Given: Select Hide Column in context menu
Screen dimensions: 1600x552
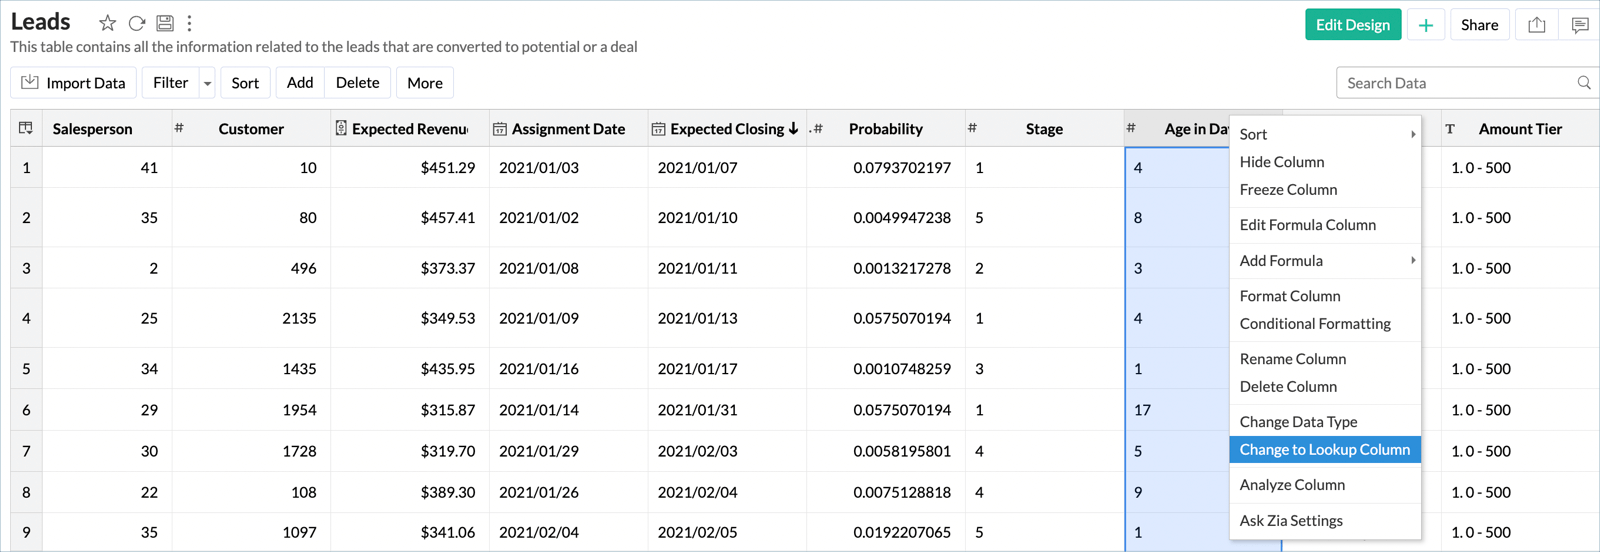Looking at the screenshot, I should pos(1282,162).
